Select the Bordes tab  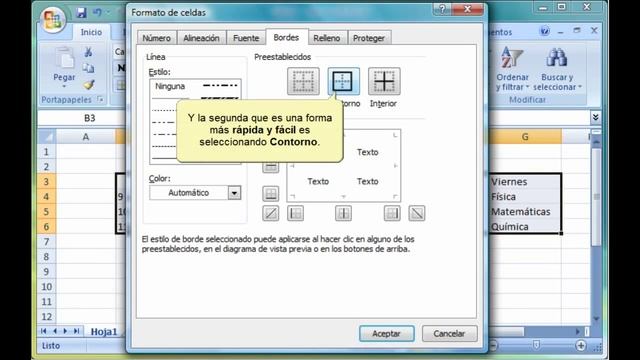pyautogui.click(x=287, y=37)
